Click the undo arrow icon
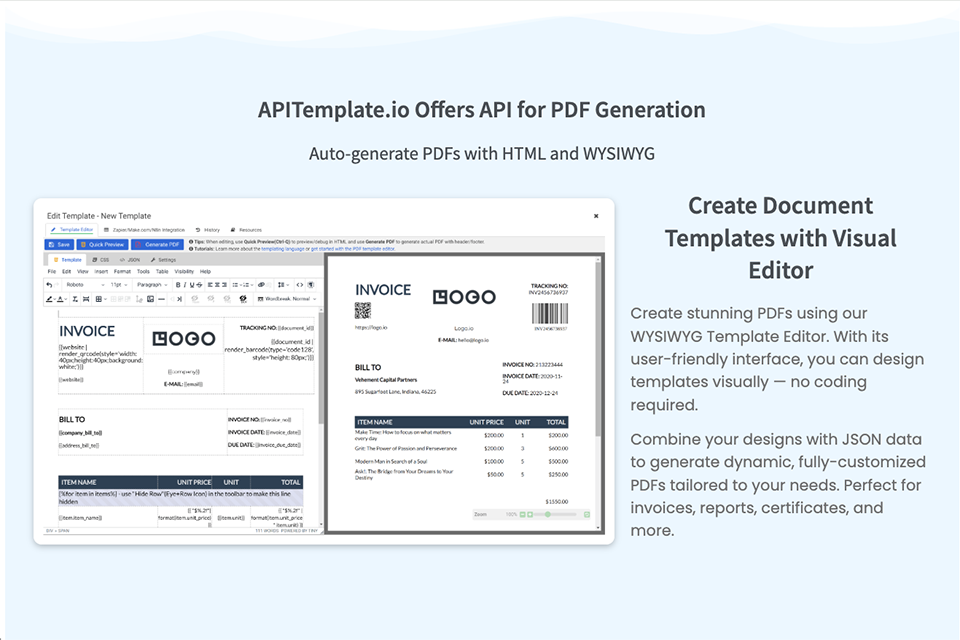This screenshot has width=960, height=640. click(x=49, y=285)
